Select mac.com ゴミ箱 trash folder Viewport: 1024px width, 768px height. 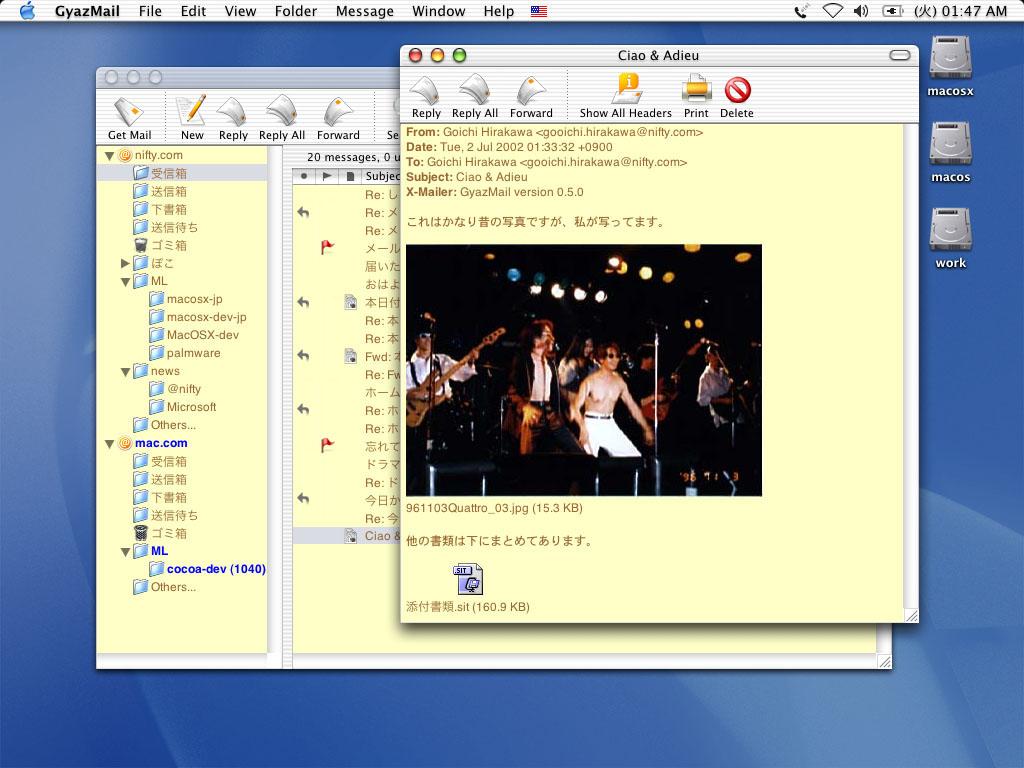161,534
